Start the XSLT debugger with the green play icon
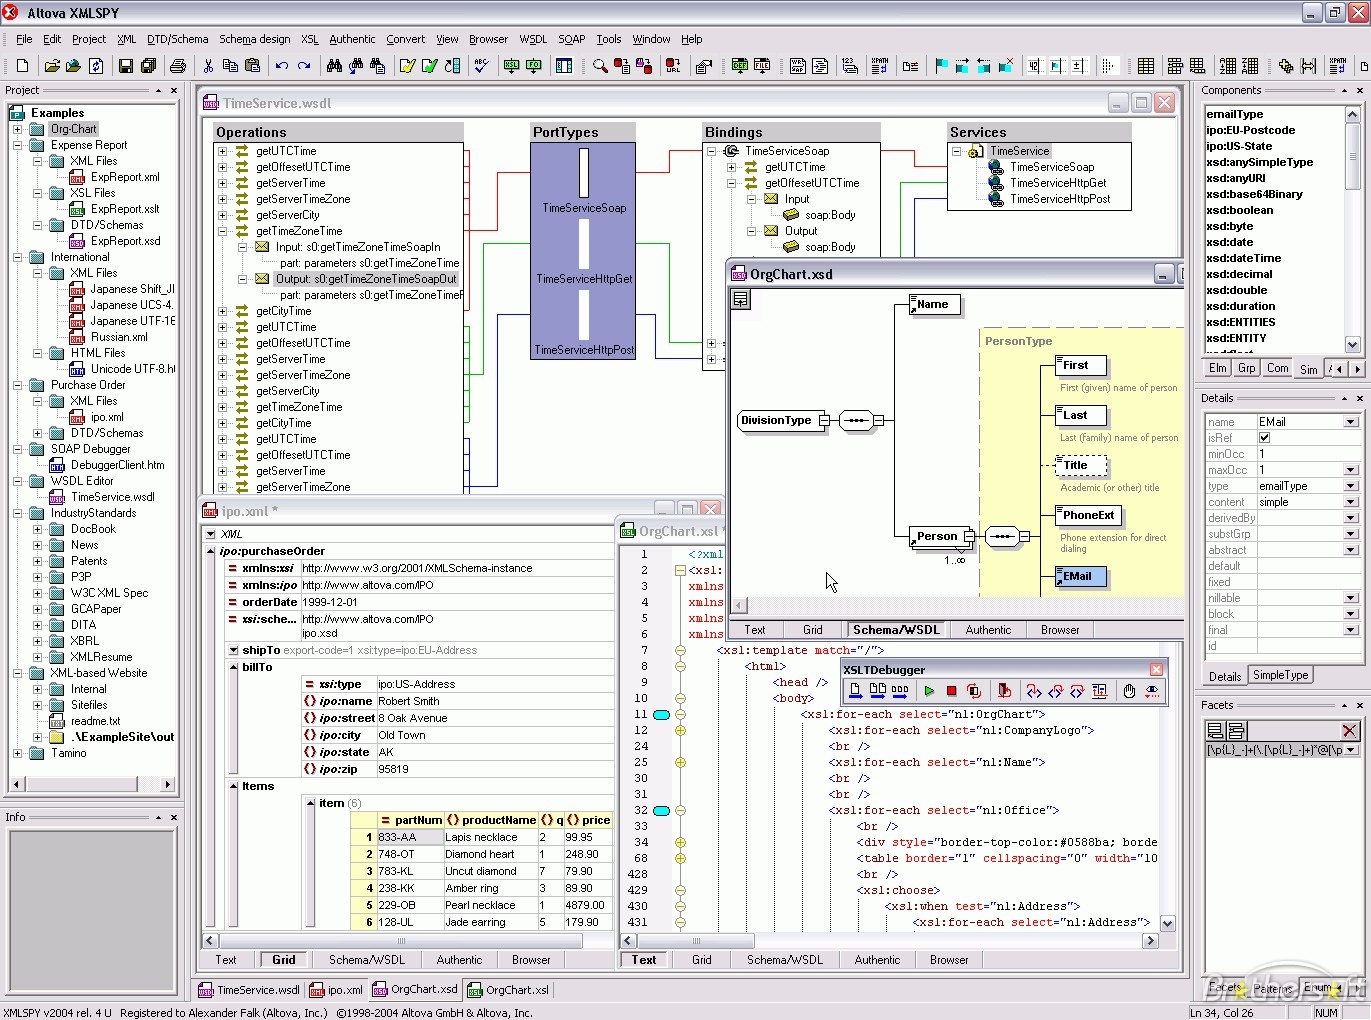1371x1020 pixels. [x=930, y=691]
